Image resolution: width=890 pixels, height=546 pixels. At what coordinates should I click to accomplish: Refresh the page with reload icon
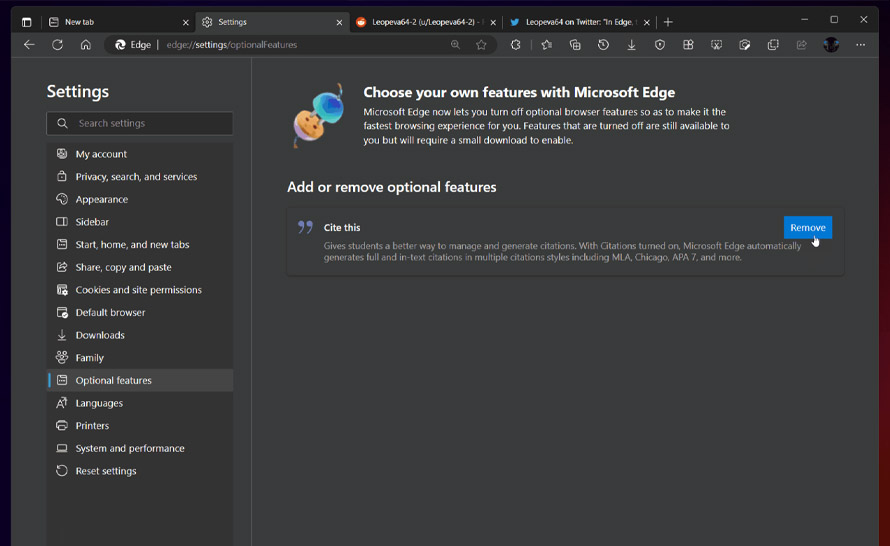[x=57, y=45]
